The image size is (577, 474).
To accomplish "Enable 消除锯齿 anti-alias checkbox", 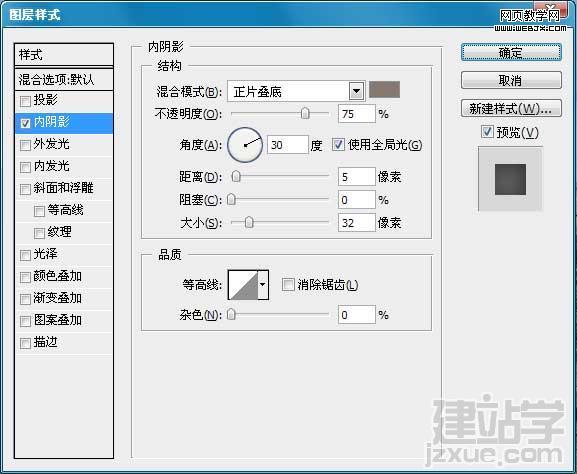I will (288, 284).
